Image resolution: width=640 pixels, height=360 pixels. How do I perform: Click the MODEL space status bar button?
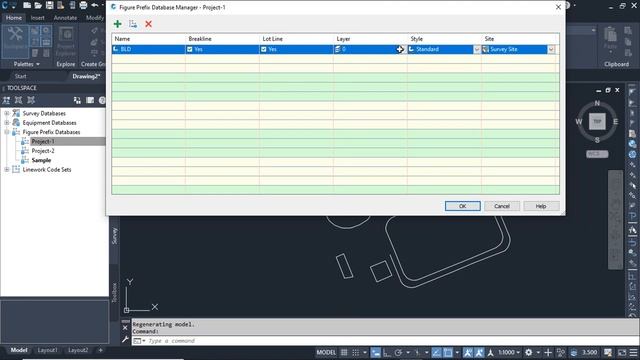coord(326,353)
